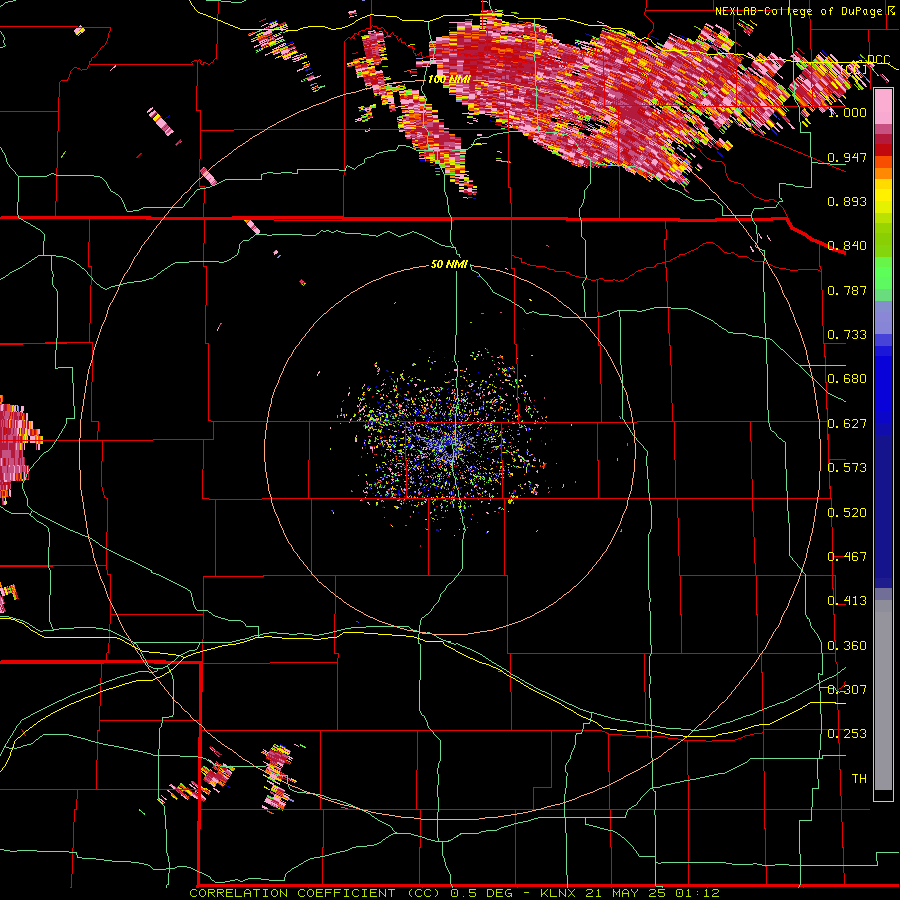900x900 pixels.
Task: Click CORRELATION COEFFICIENT (CC) in bottom caption
Action: [x=317, y=893]
